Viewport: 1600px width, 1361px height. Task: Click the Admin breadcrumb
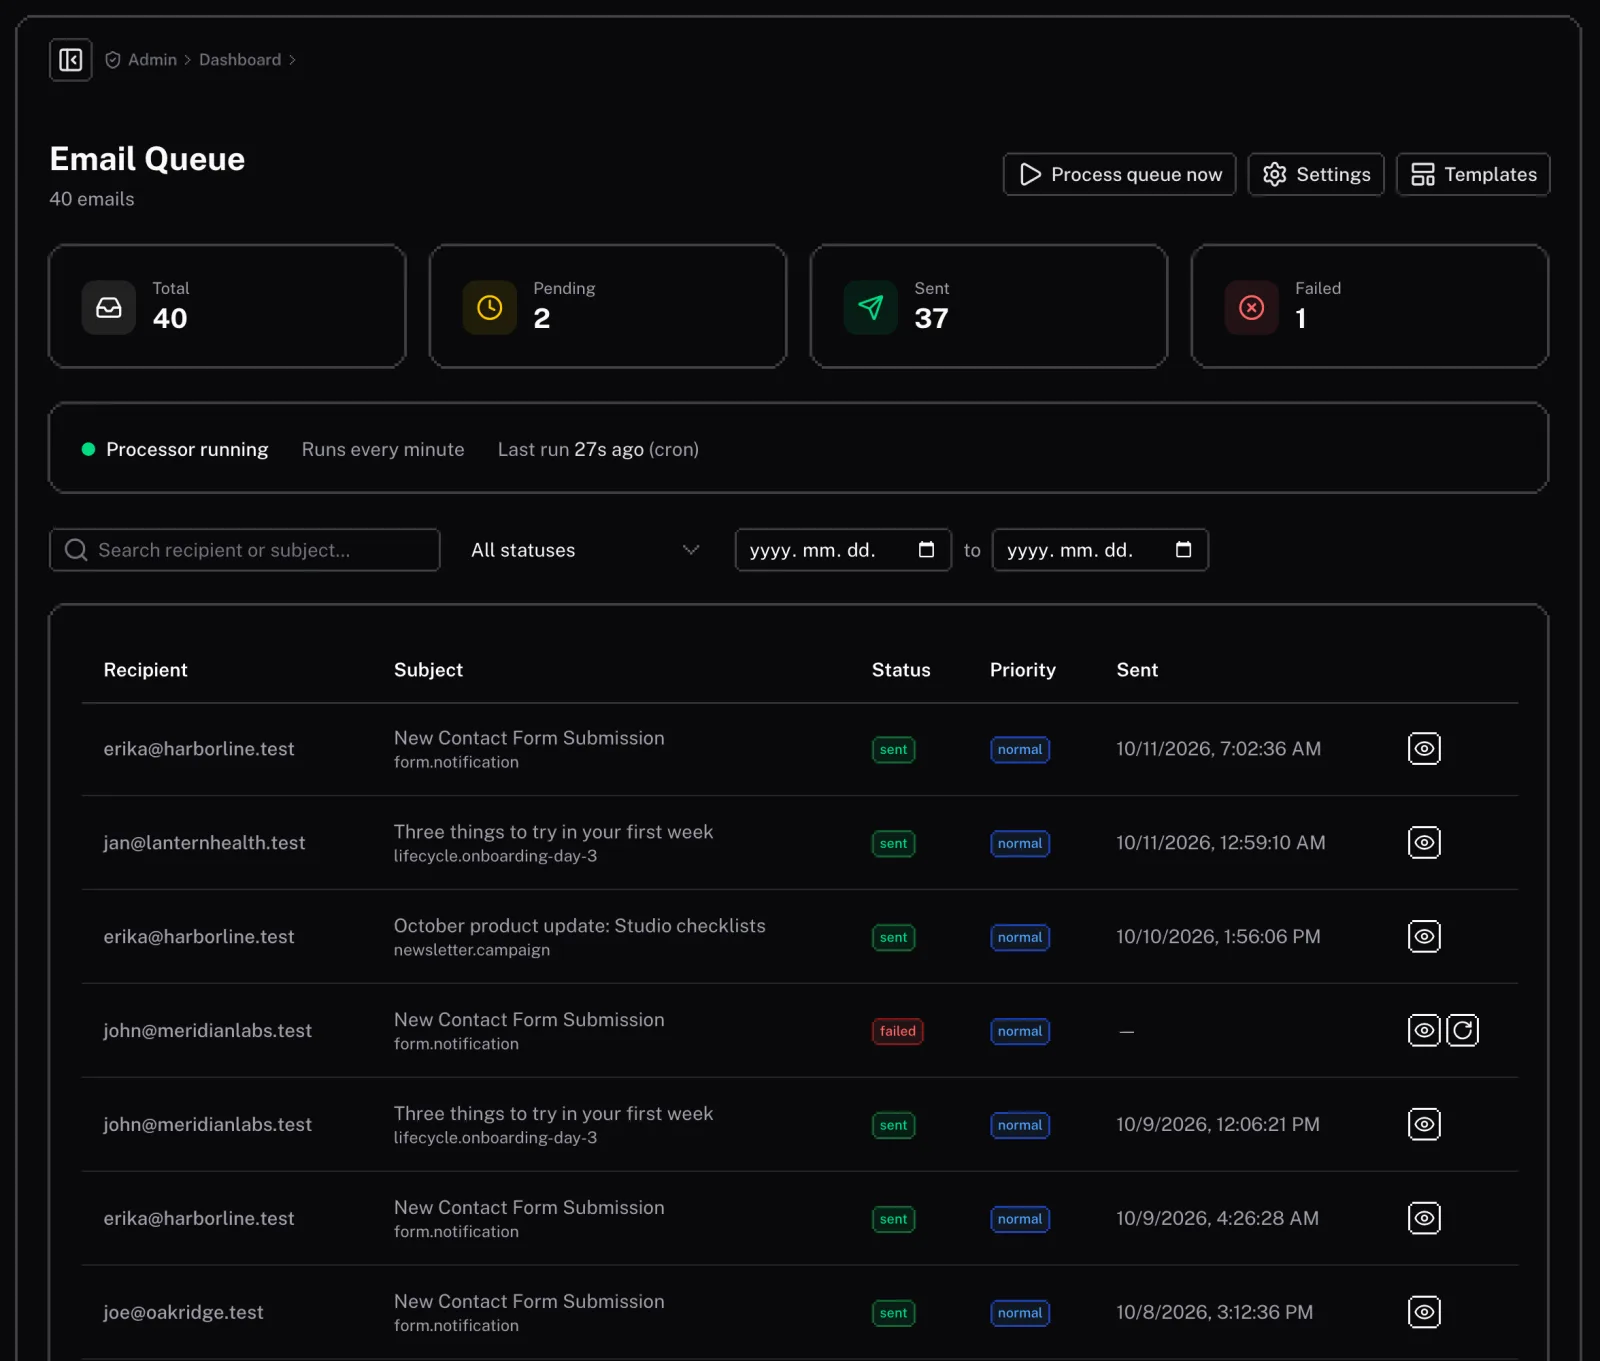point(152,60)
